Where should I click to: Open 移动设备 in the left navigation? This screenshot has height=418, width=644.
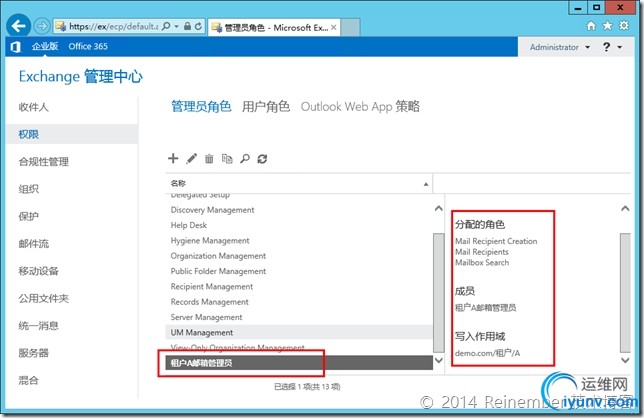pos(38,271)
